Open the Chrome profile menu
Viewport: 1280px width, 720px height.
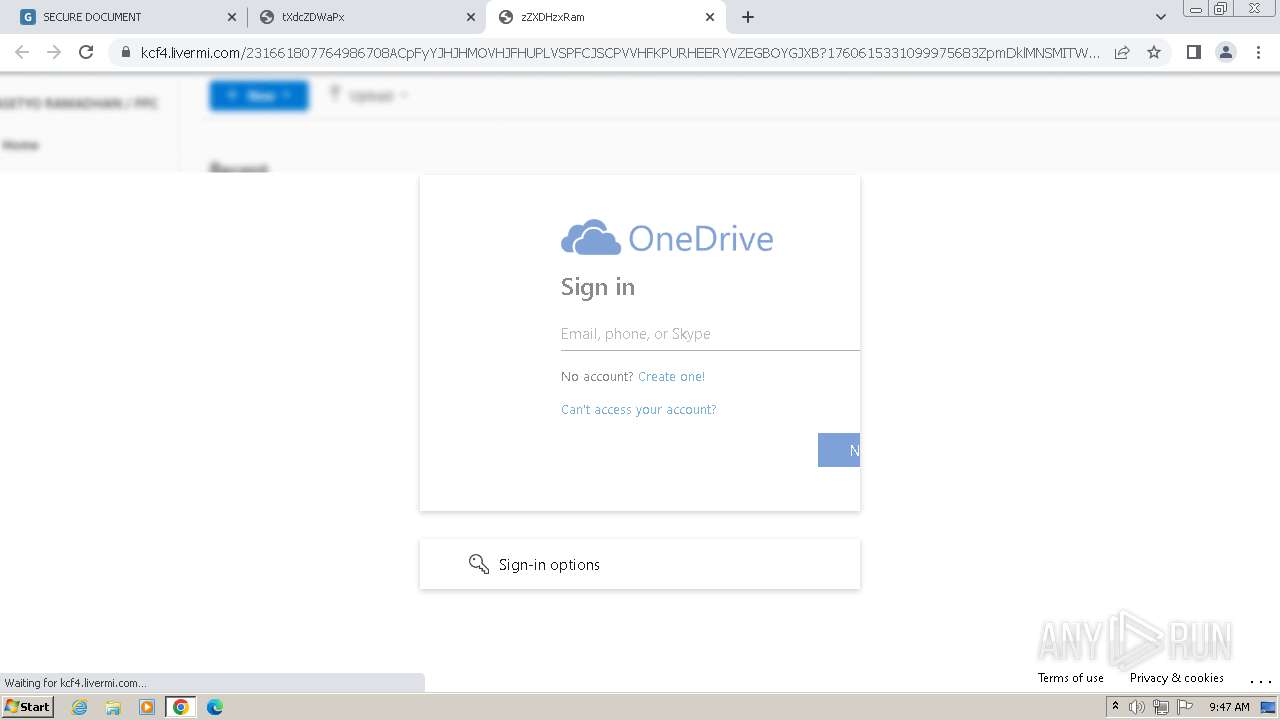click(1226, 53)
